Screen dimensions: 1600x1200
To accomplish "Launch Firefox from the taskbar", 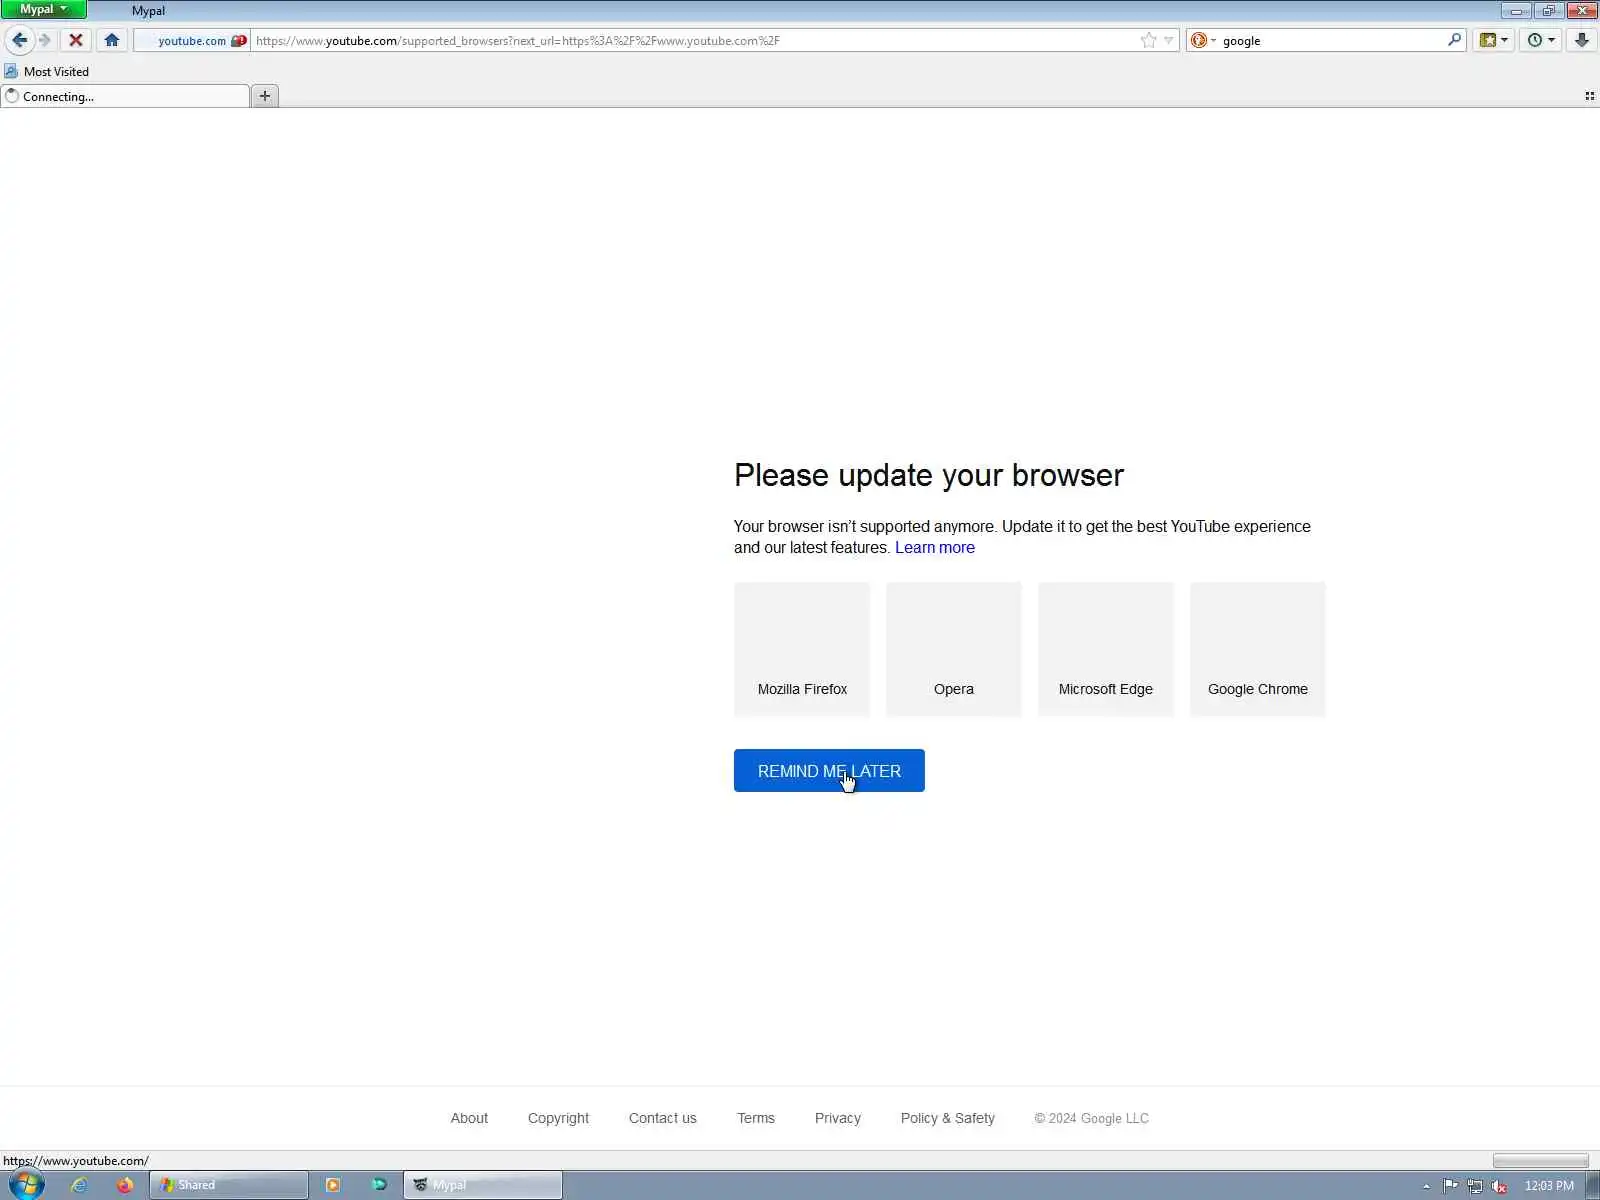I will pyautogui.click(x=124, y=1185).
